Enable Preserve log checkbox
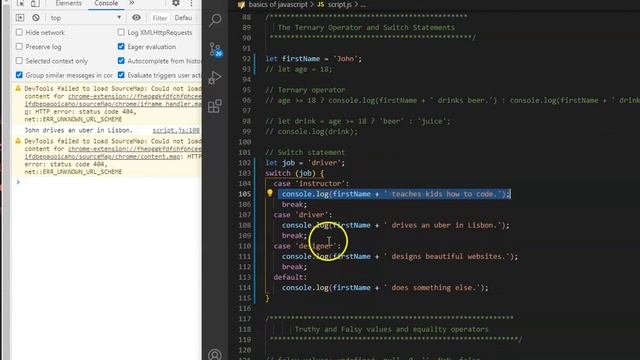Viewport: 640px width, 360px height. 19,47
